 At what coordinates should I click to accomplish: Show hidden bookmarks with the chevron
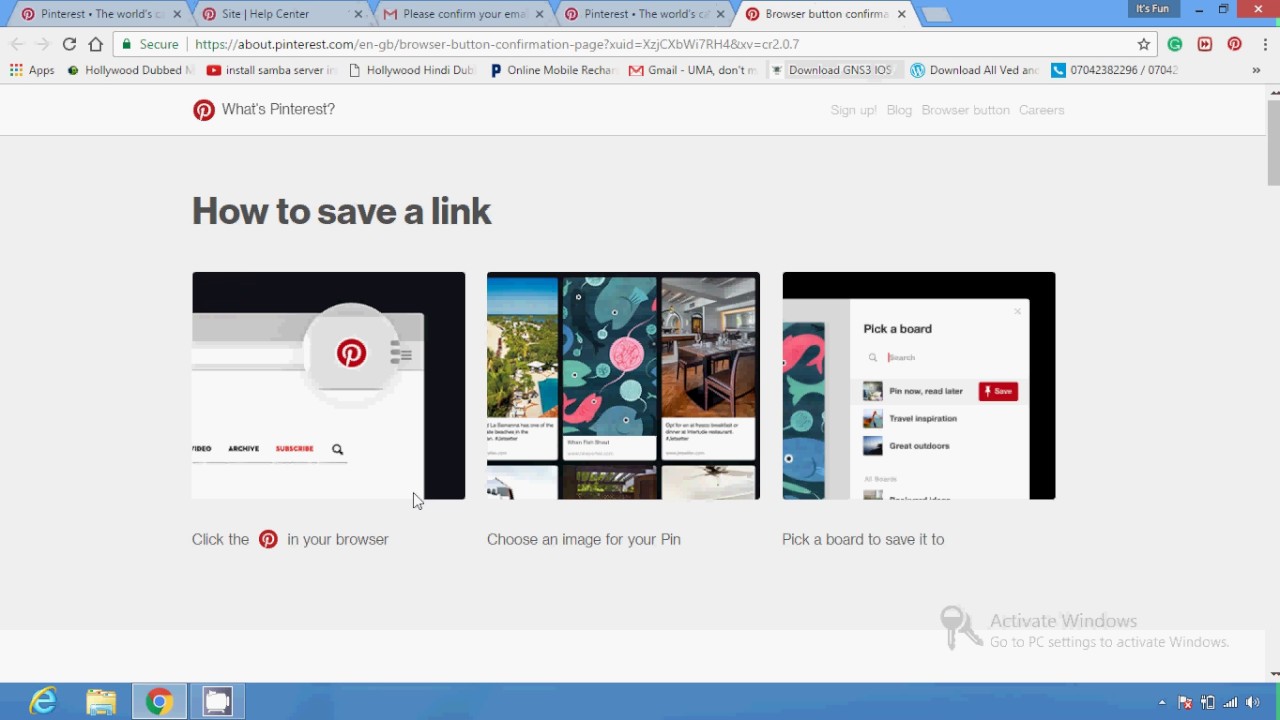(1256, 70)
